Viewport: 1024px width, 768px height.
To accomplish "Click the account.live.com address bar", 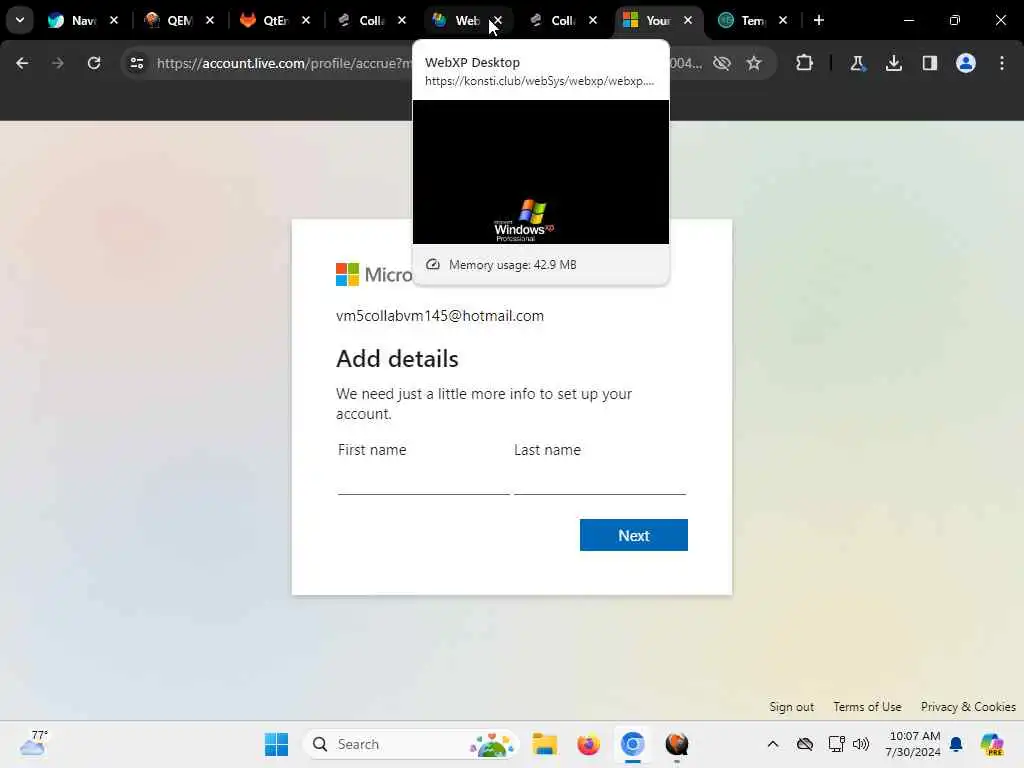I will pos(284,63).
